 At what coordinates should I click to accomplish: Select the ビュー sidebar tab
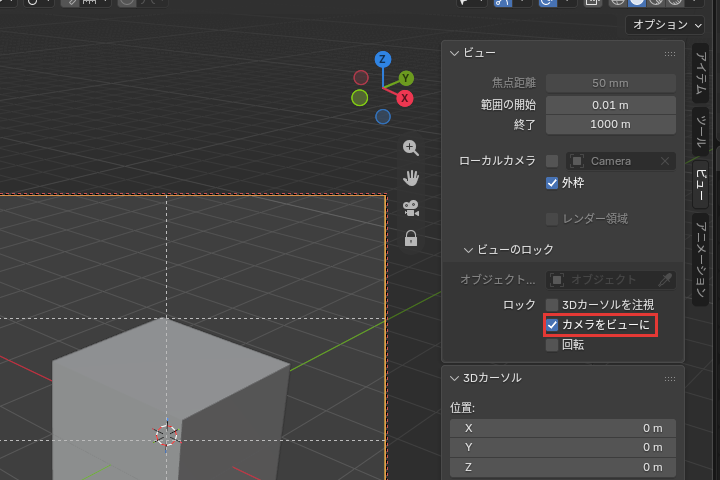pos(700,184)
